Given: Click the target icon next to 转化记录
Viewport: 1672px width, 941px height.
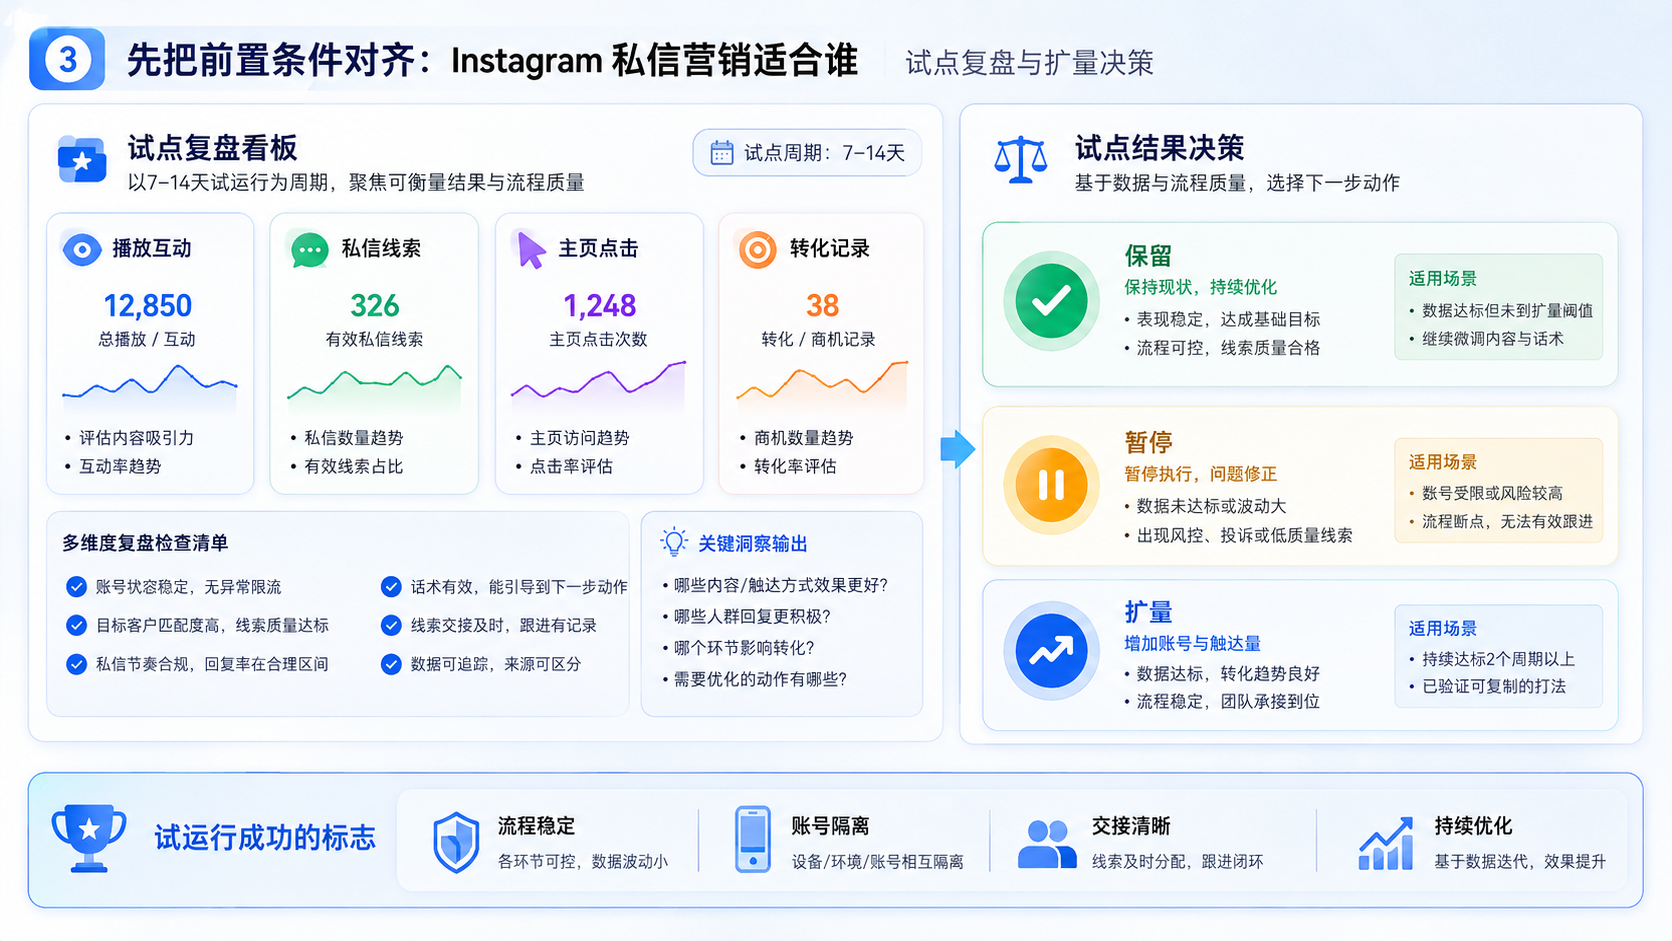Looking at the screenshot, I should (x=757, y=249).
